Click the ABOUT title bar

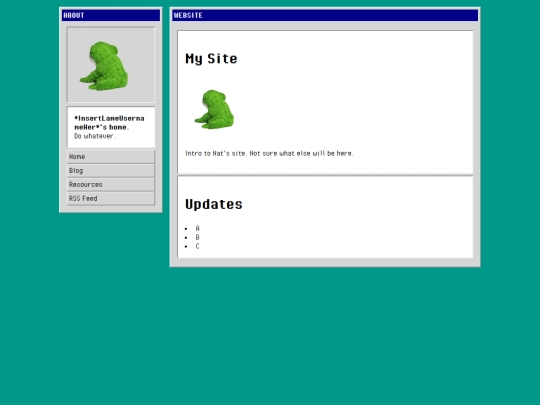pyautogui.click(x=111, y=15)
